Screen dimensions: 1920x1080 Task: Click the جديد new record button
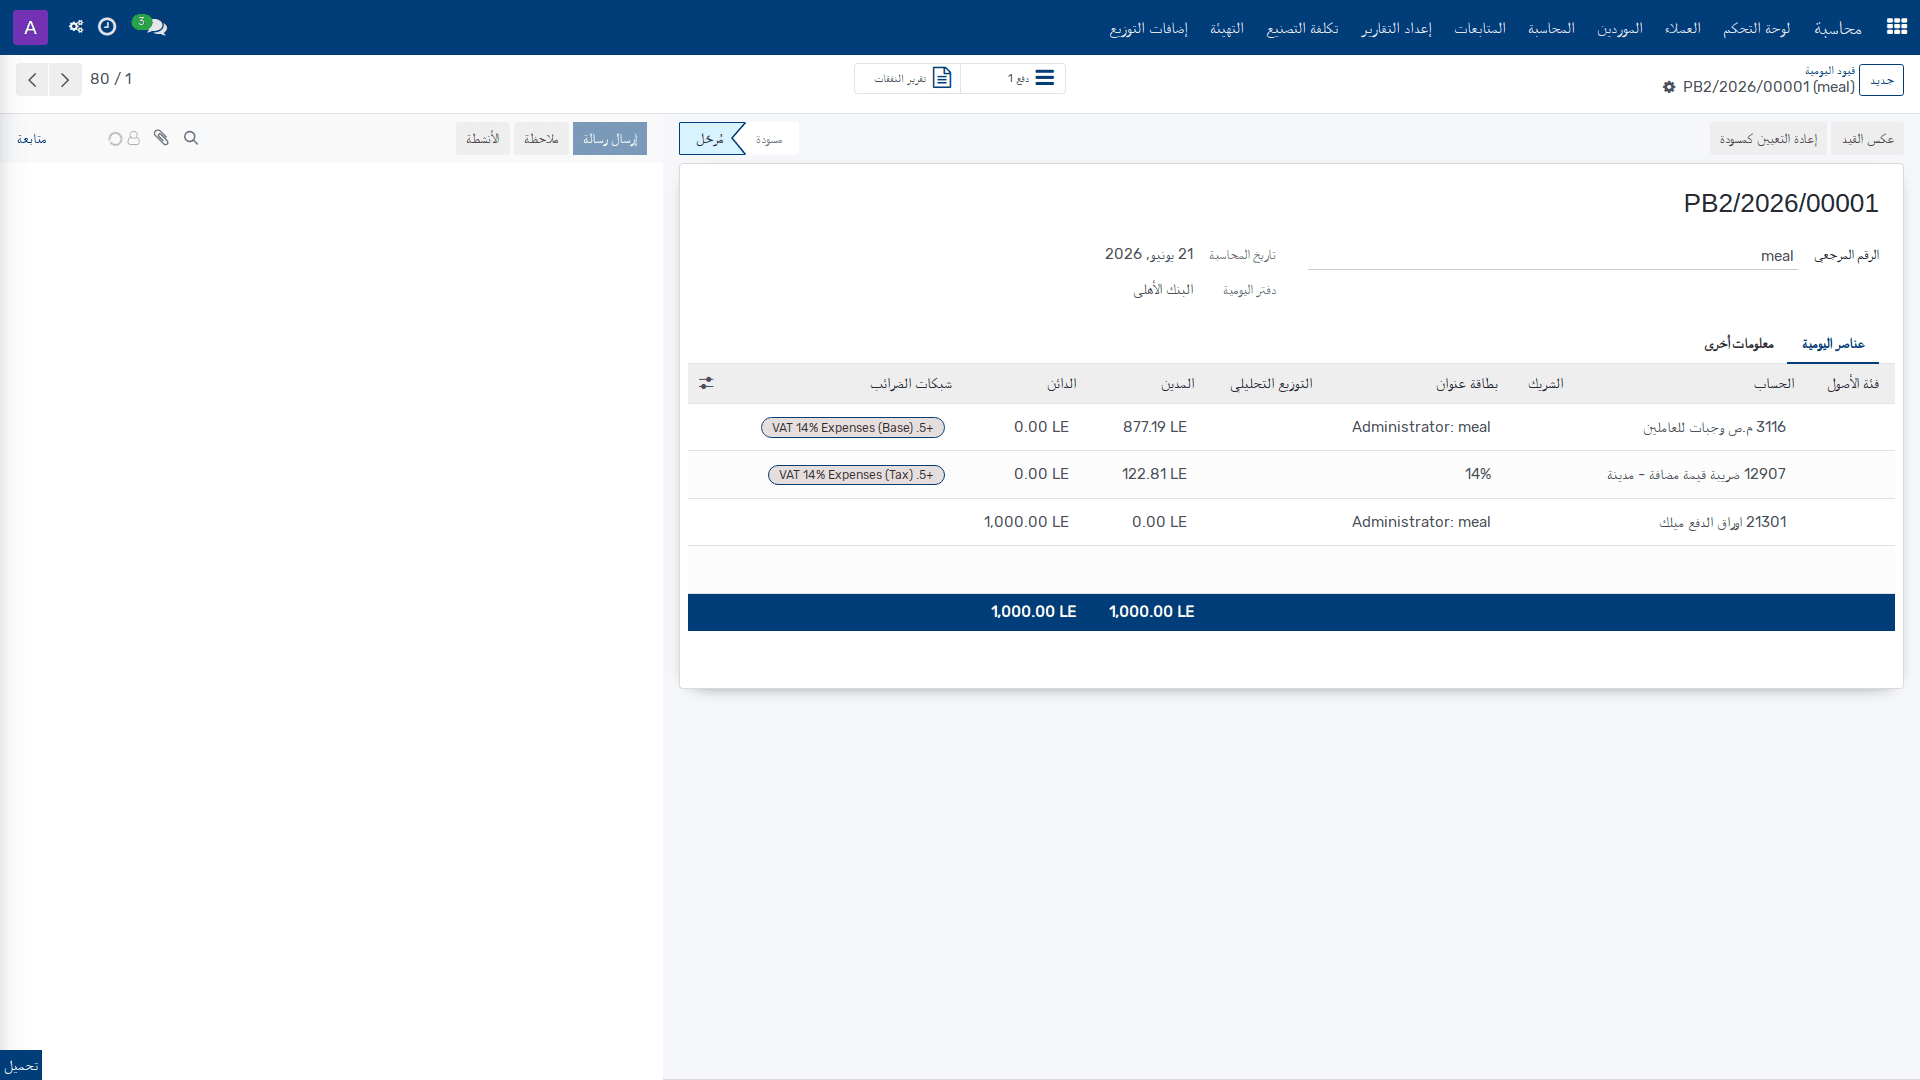tap(1882, 80)
